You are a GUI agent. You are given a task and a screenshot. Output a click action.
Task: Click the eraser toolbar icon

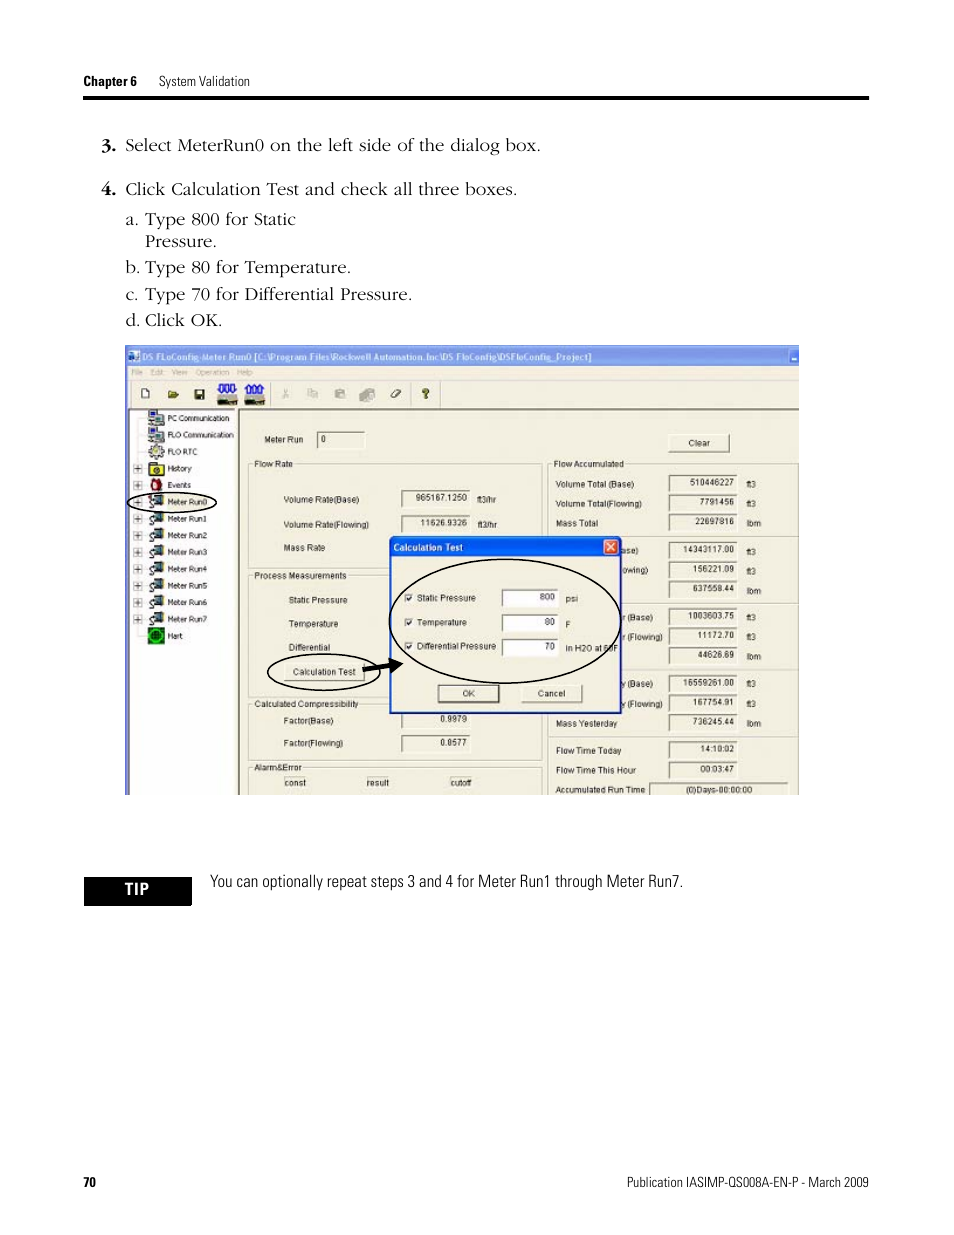pyautogui.click(x=396, y=394)
